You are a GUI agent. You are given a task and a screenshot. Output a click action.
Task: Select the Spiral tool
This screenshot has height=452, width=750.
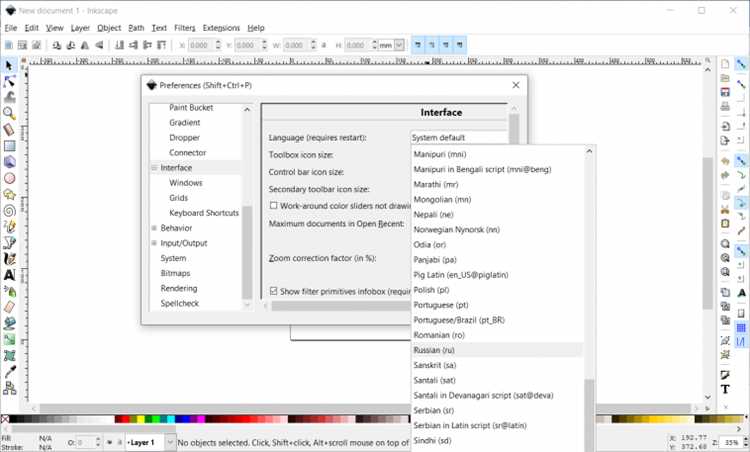pyautogui.click(x=9, y=210)
